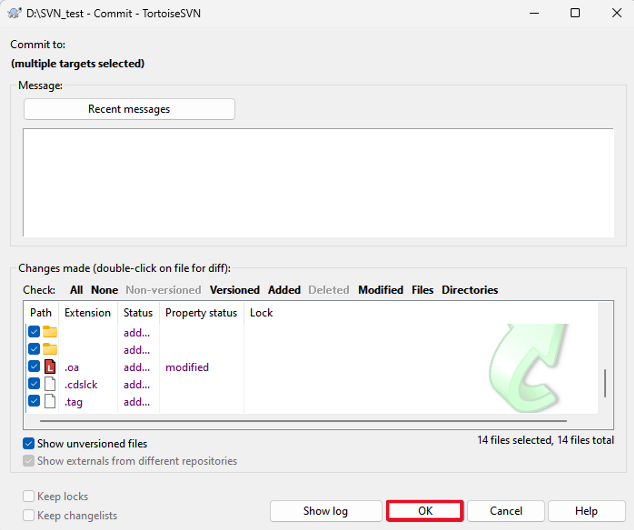The height and width of the screenshot is (530, 634).
Task: Click the .cdslck file icon
Action: (x=50, y=384)
